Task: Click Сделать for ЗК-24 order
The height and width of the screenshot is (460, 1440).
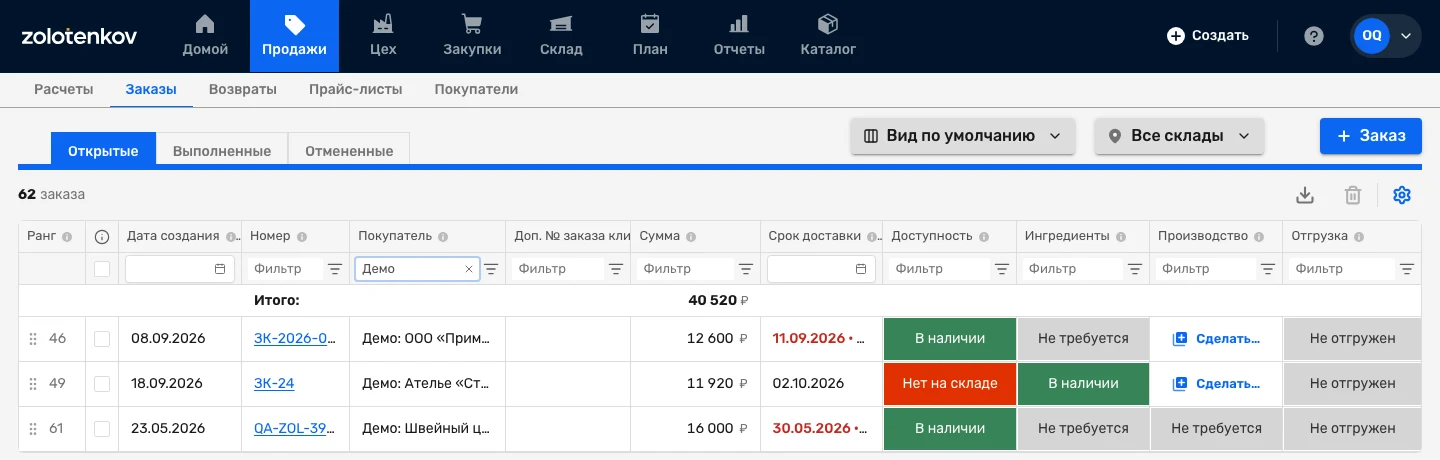Action: 1216,384
